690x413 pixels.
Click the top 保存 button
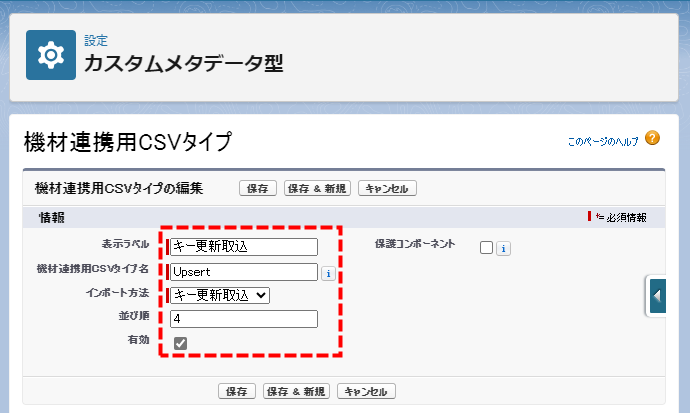point(257,188)
